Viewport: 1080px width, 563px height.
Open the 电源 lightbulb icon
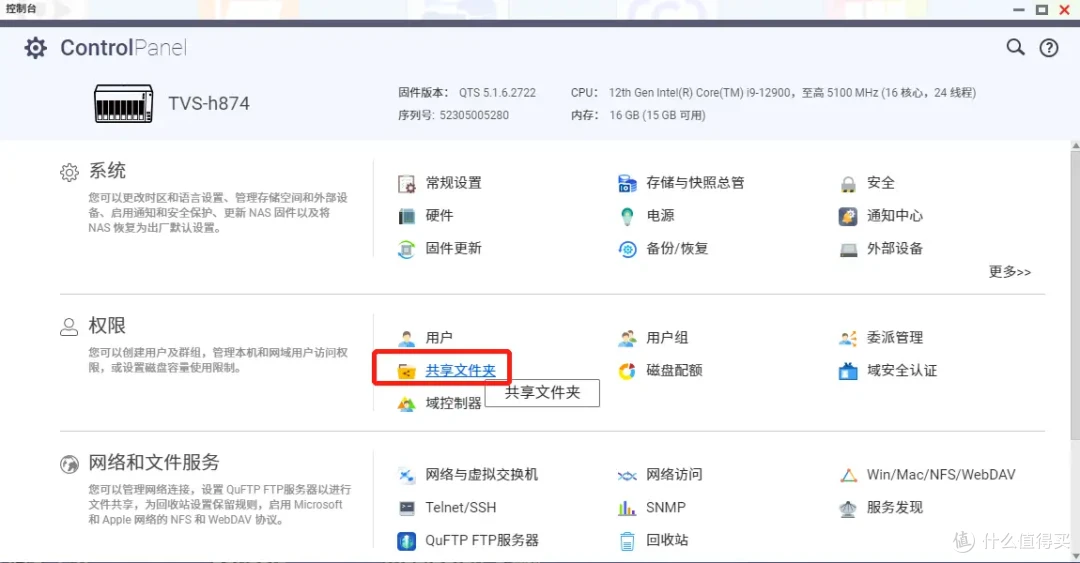click(x=627, y=216)
